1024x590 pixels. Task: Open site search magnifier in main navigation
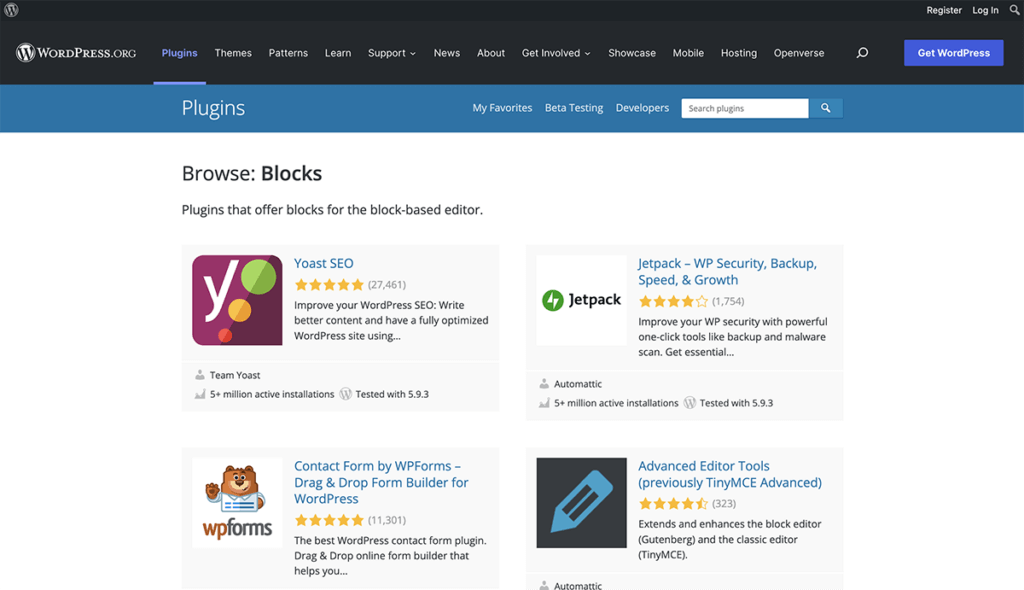pyautogui.click(x=862, y=53)
